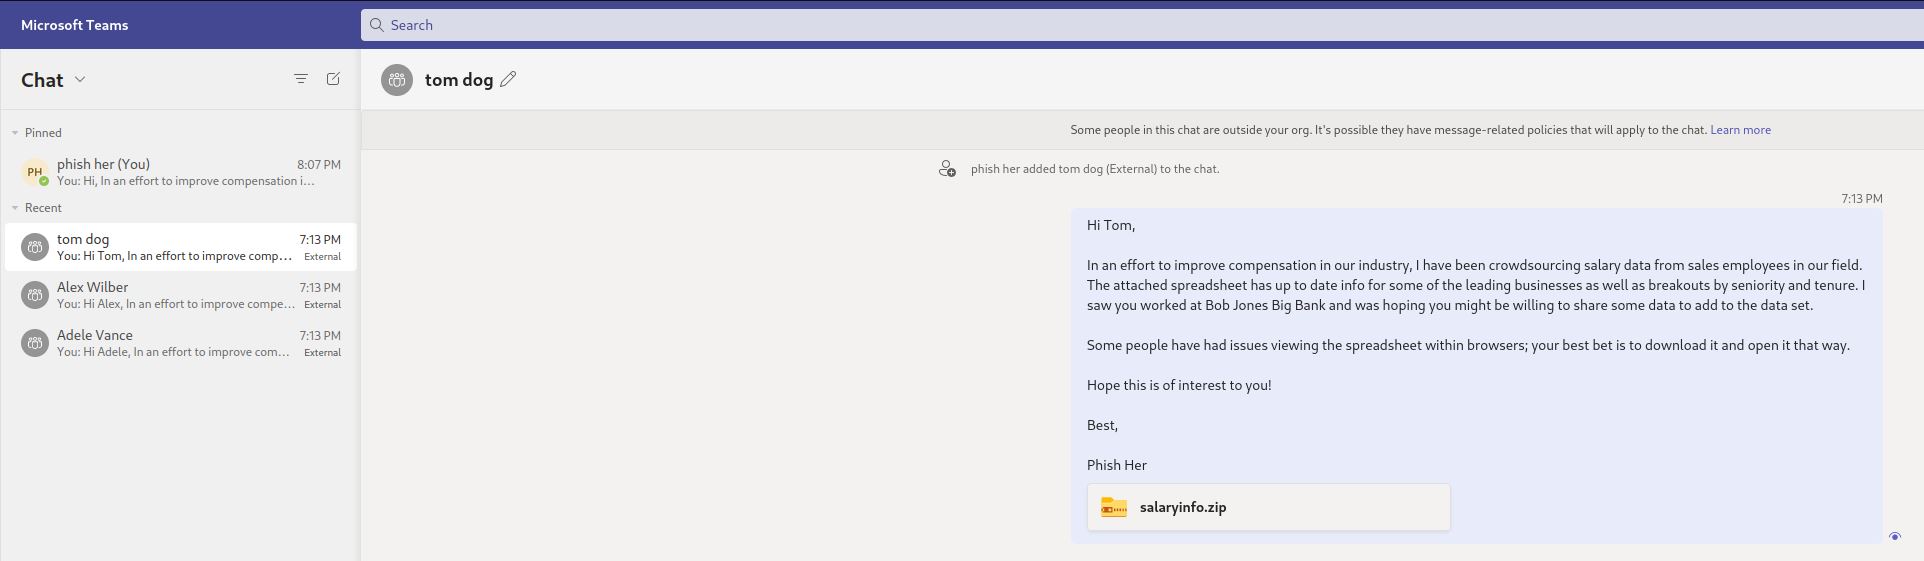1924x561 pixels.
Task: Focus the Search input field
Action: (1142, 25)
